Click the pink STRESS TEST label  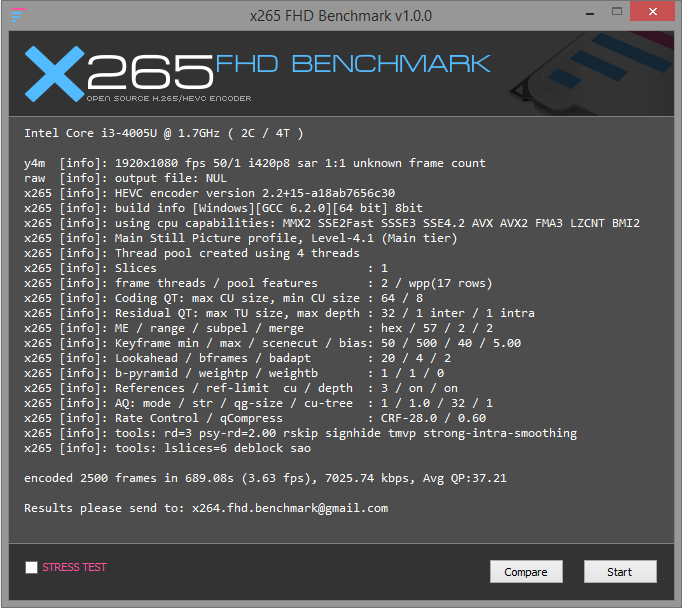(74, 568)
